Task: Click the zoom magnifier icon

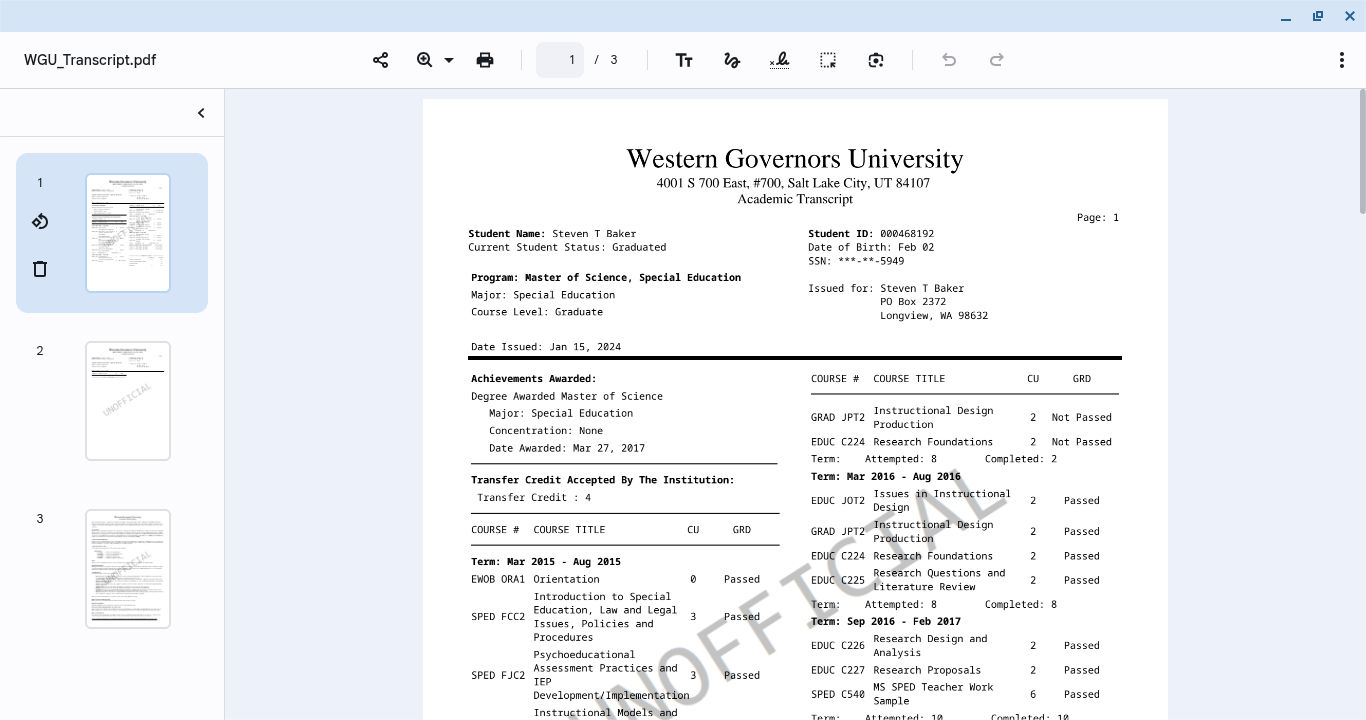Action: click(x=425, y=60)
